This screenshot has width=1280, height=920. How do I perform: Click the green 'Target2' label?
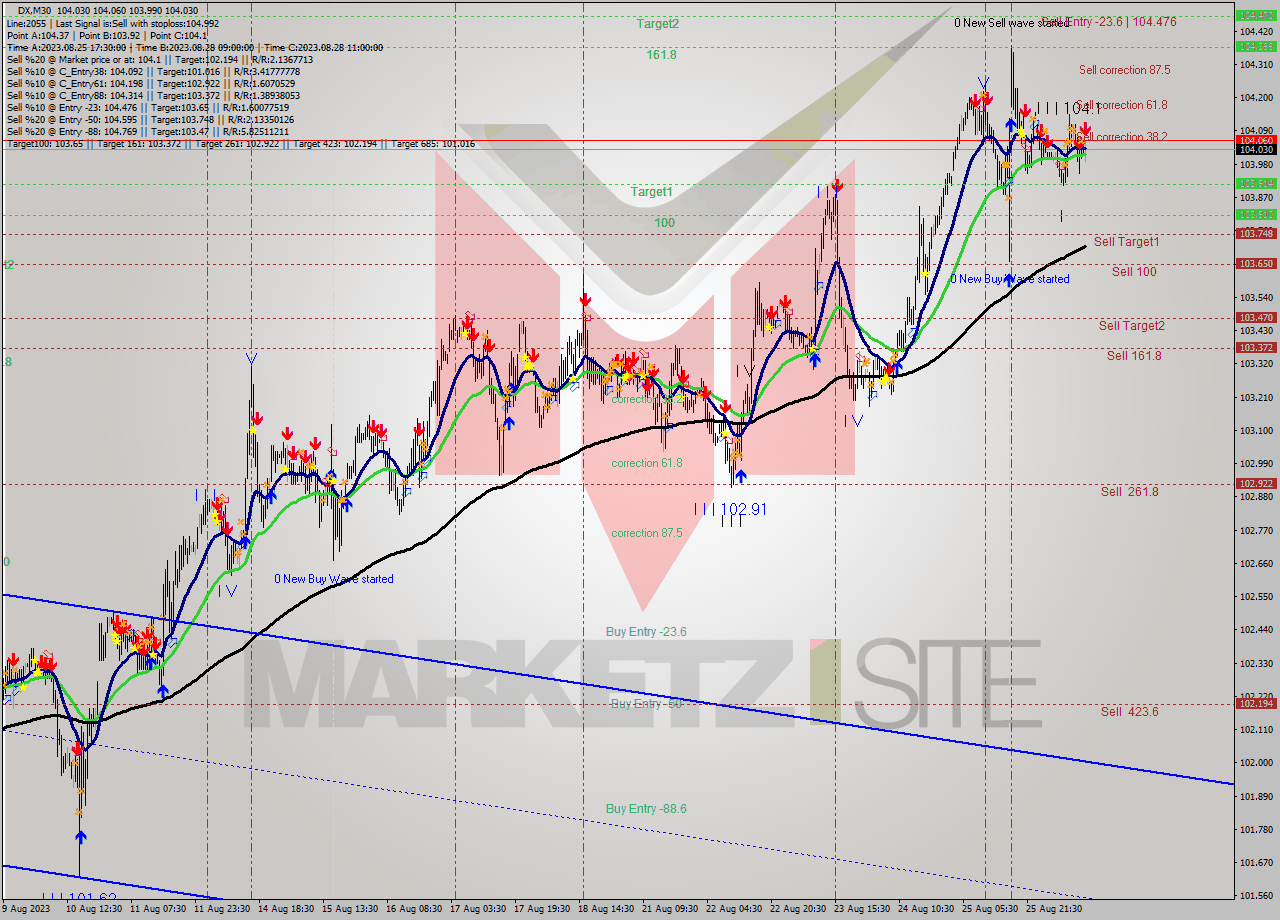658,24
